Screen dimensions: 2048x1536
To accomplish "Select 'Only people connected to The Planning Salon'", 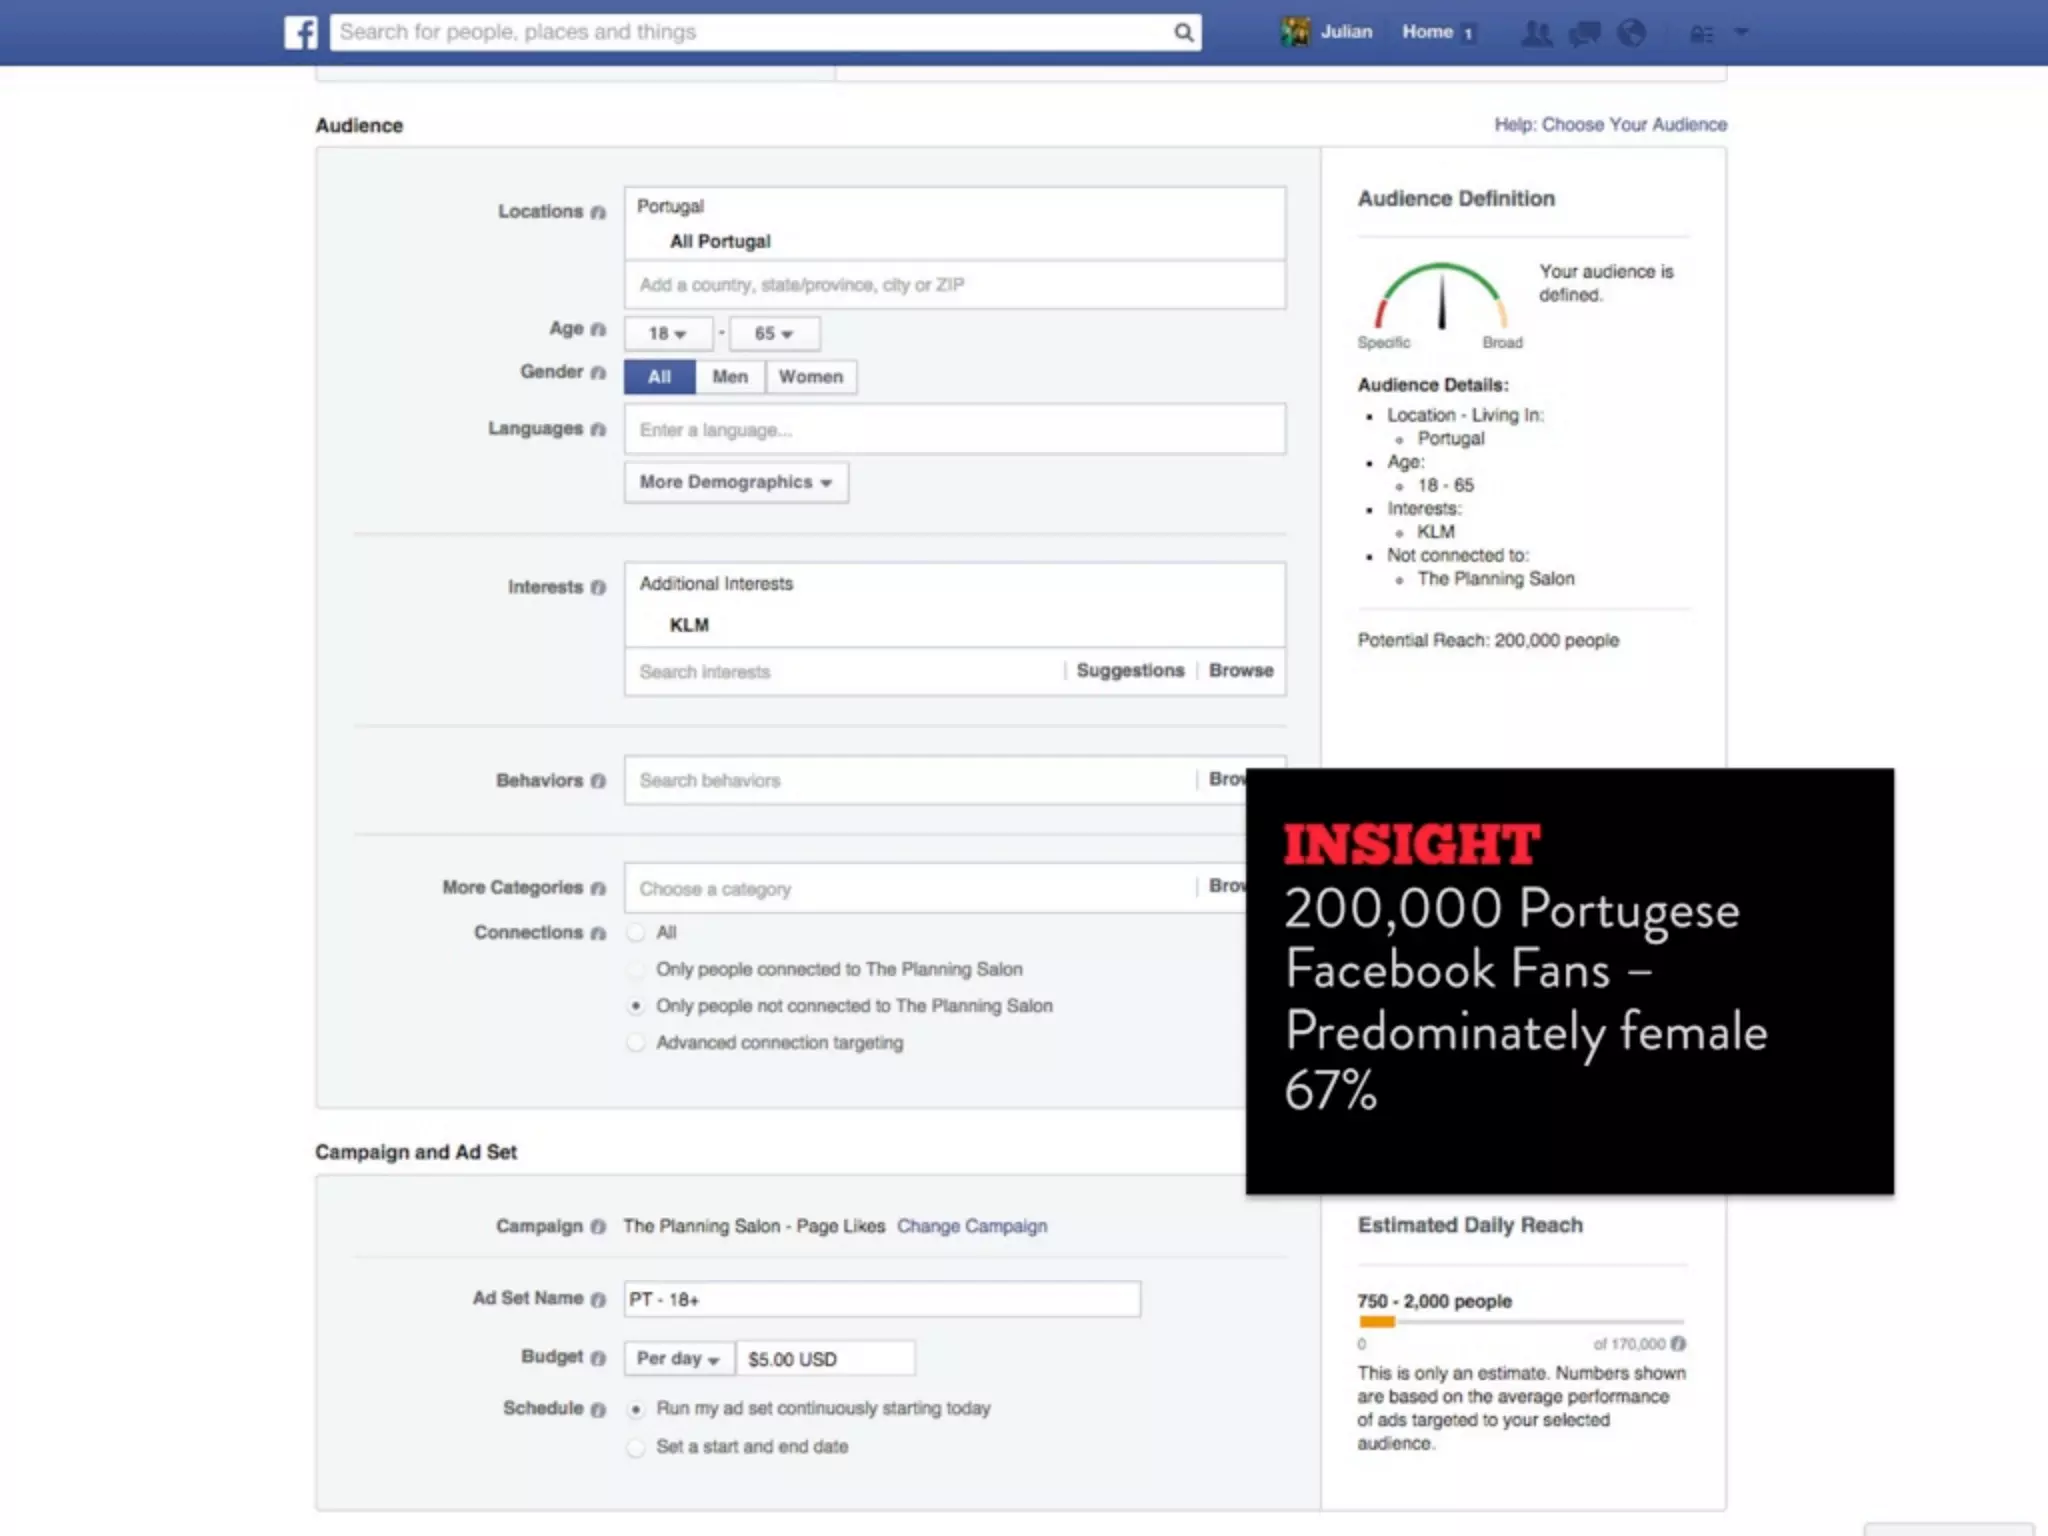I will [635, 969].
